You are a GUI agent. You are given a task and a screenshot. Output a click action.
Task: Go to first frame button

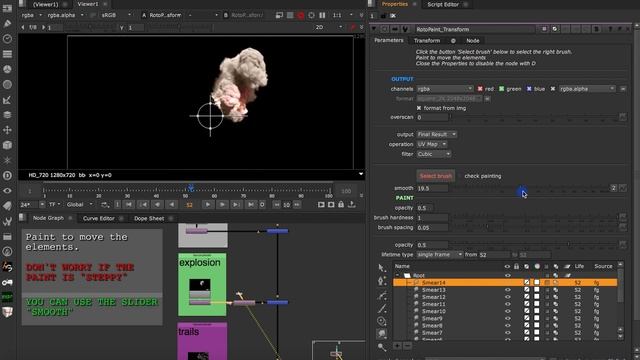[129, 204]
